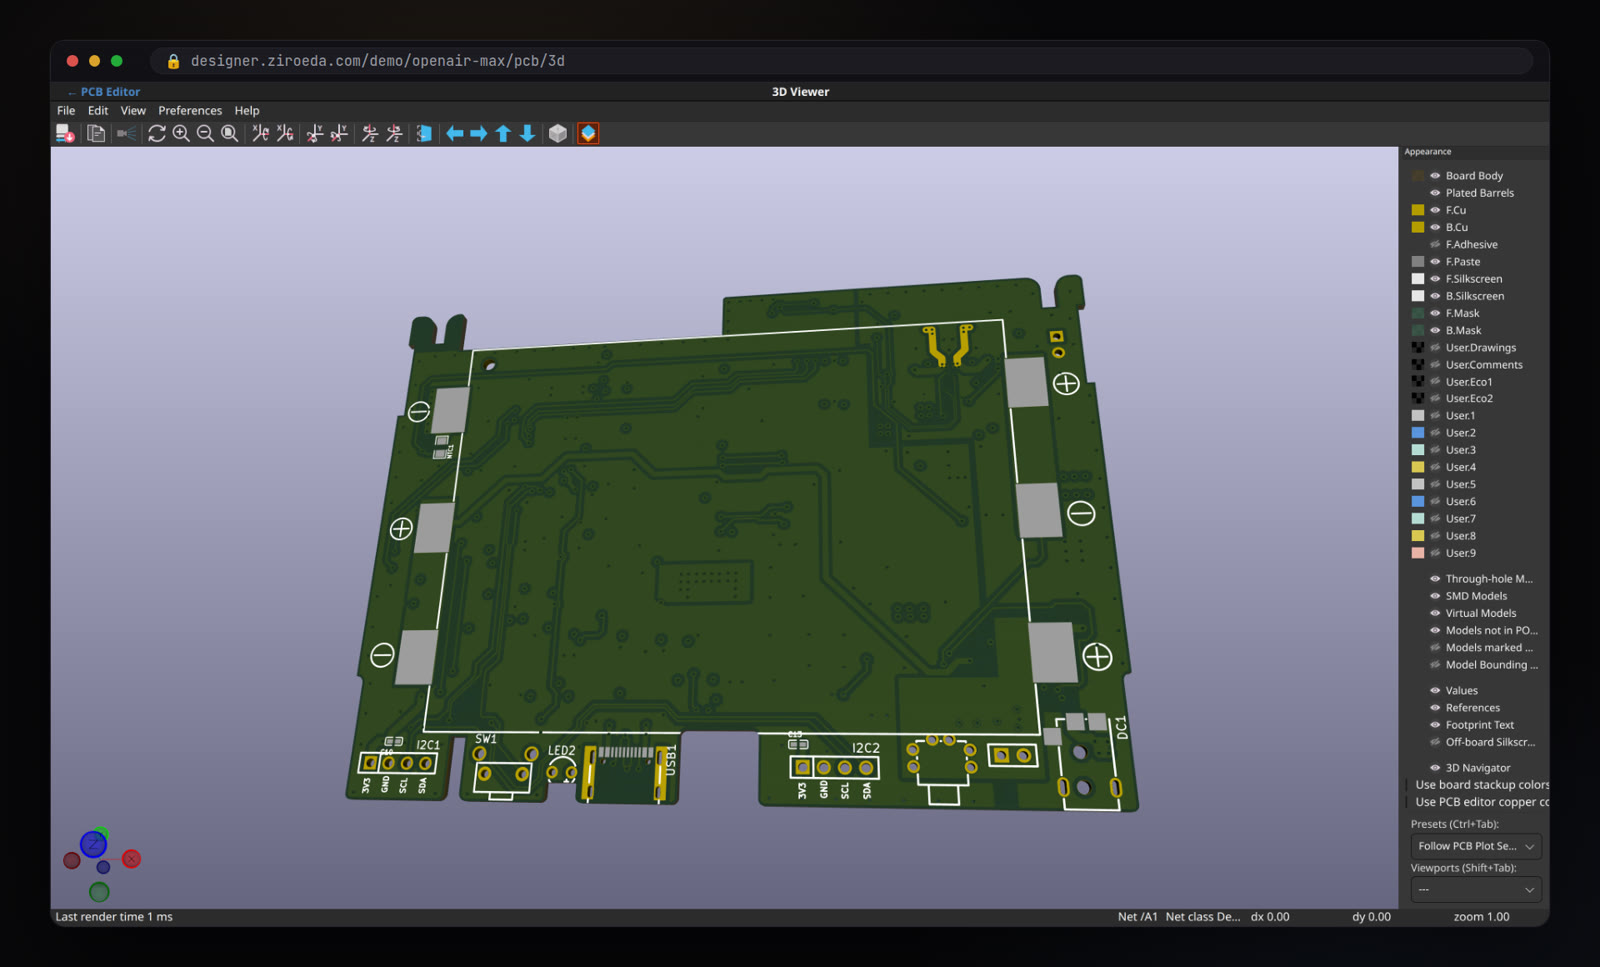Image resolution: width=1600 pixels, height=967 pixels.
Task: Change the F.Cu layer color swatch
Action: [x=1418, y=210]
